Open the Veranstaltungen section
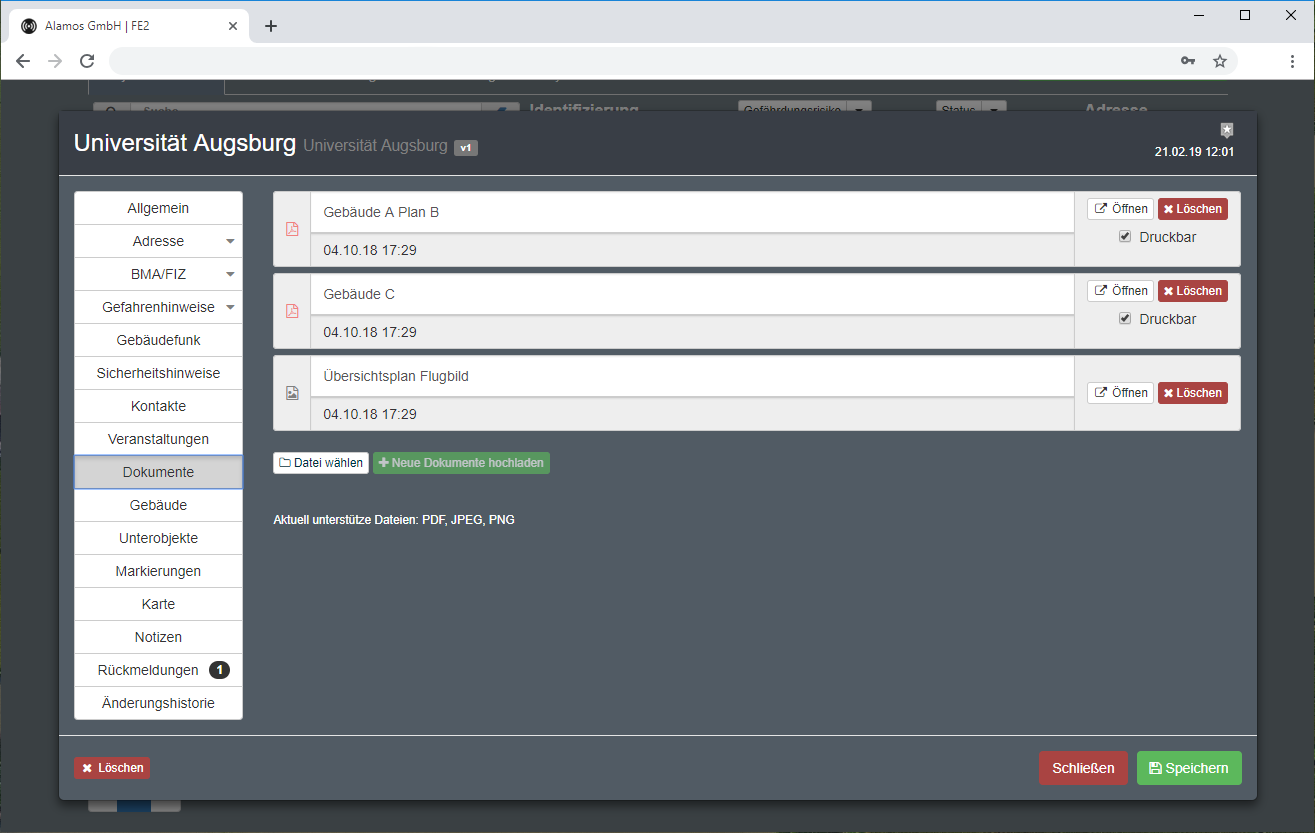The height and width of the screenshot is (833, 1315). [158, 439]
